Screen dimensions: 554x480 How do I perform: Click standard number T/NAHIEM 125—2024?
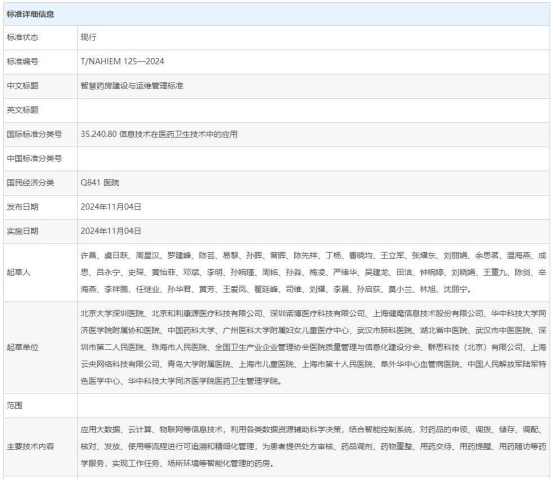122,61
